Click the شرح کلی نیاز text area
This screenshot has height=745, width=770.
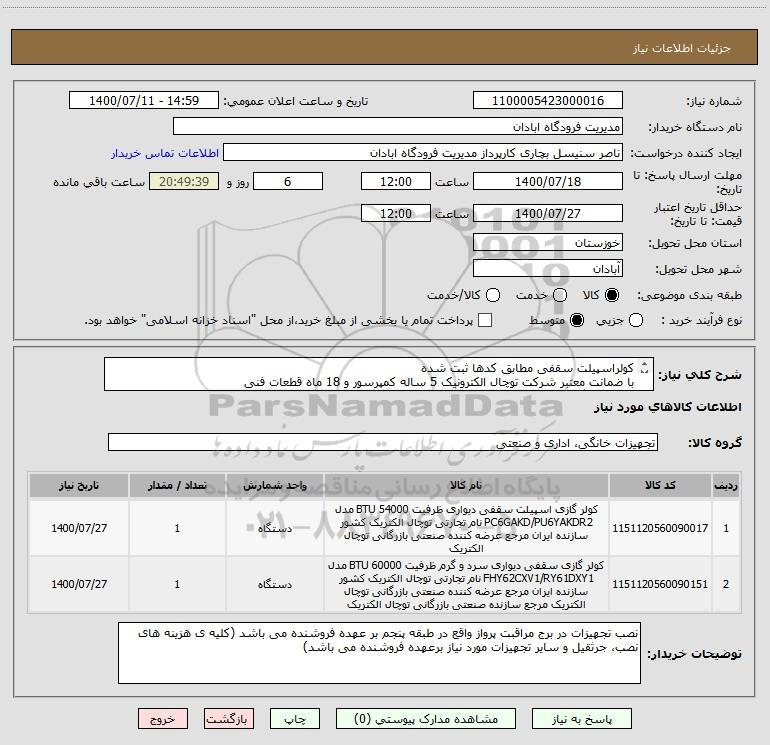click(379, 374)
